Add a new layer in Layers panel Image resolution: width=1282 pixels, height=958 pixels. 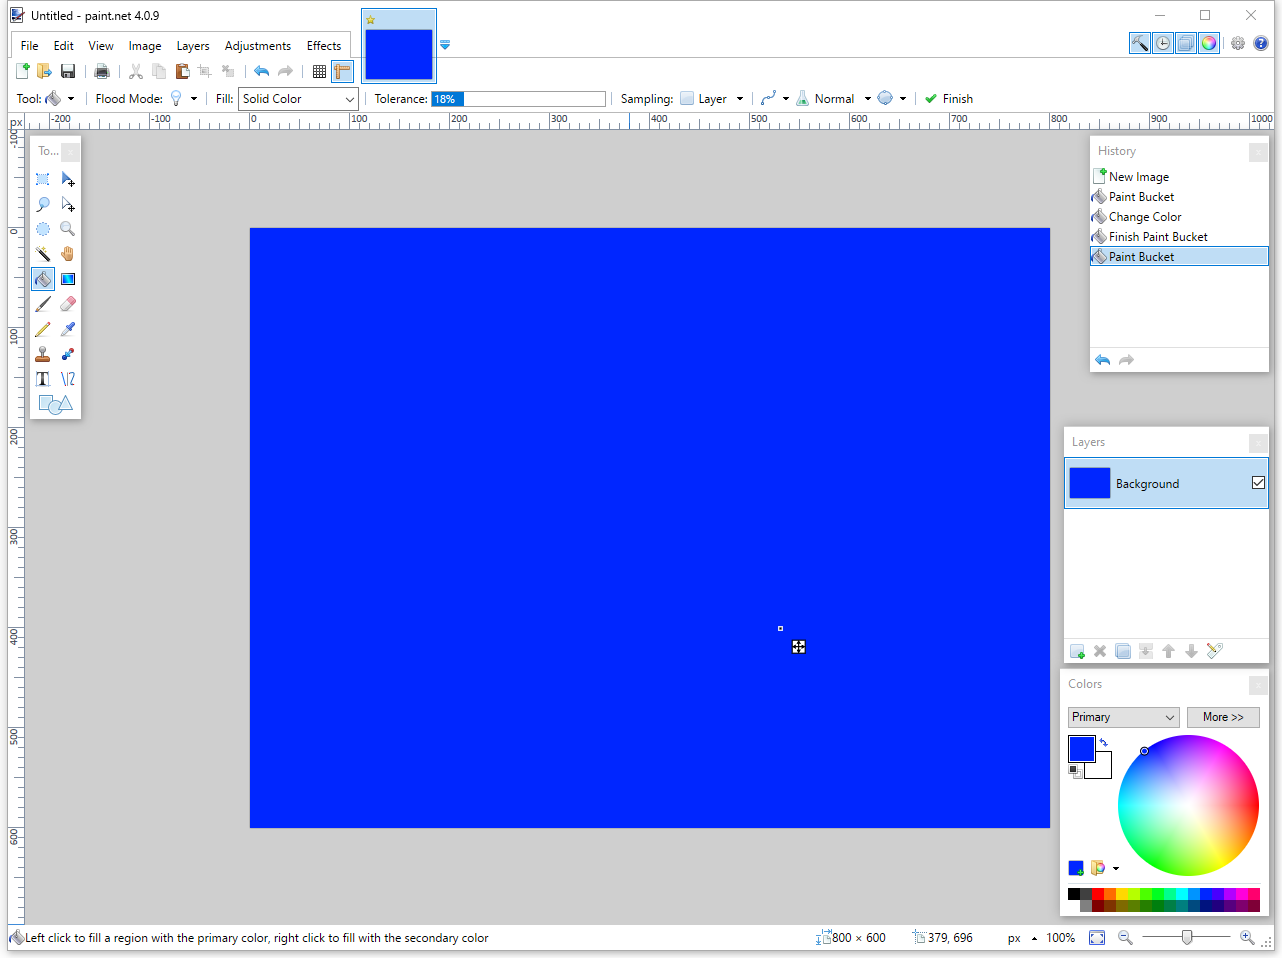1077,651
